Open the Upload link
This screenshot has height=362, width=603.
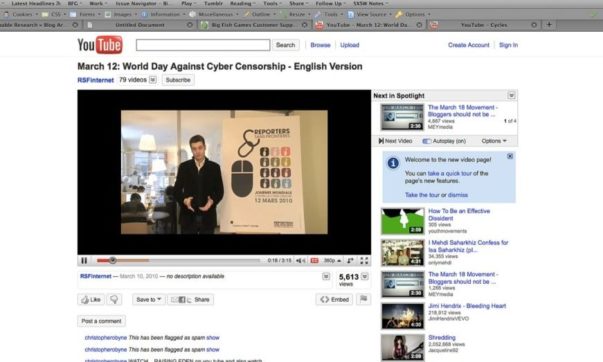click(350, 45)
